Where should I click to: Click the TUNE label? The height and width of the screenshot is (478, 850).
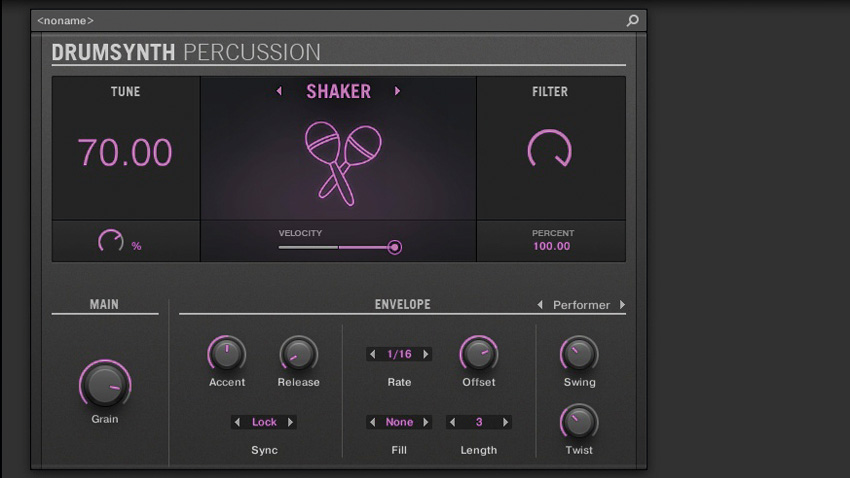tap(126, 92)
